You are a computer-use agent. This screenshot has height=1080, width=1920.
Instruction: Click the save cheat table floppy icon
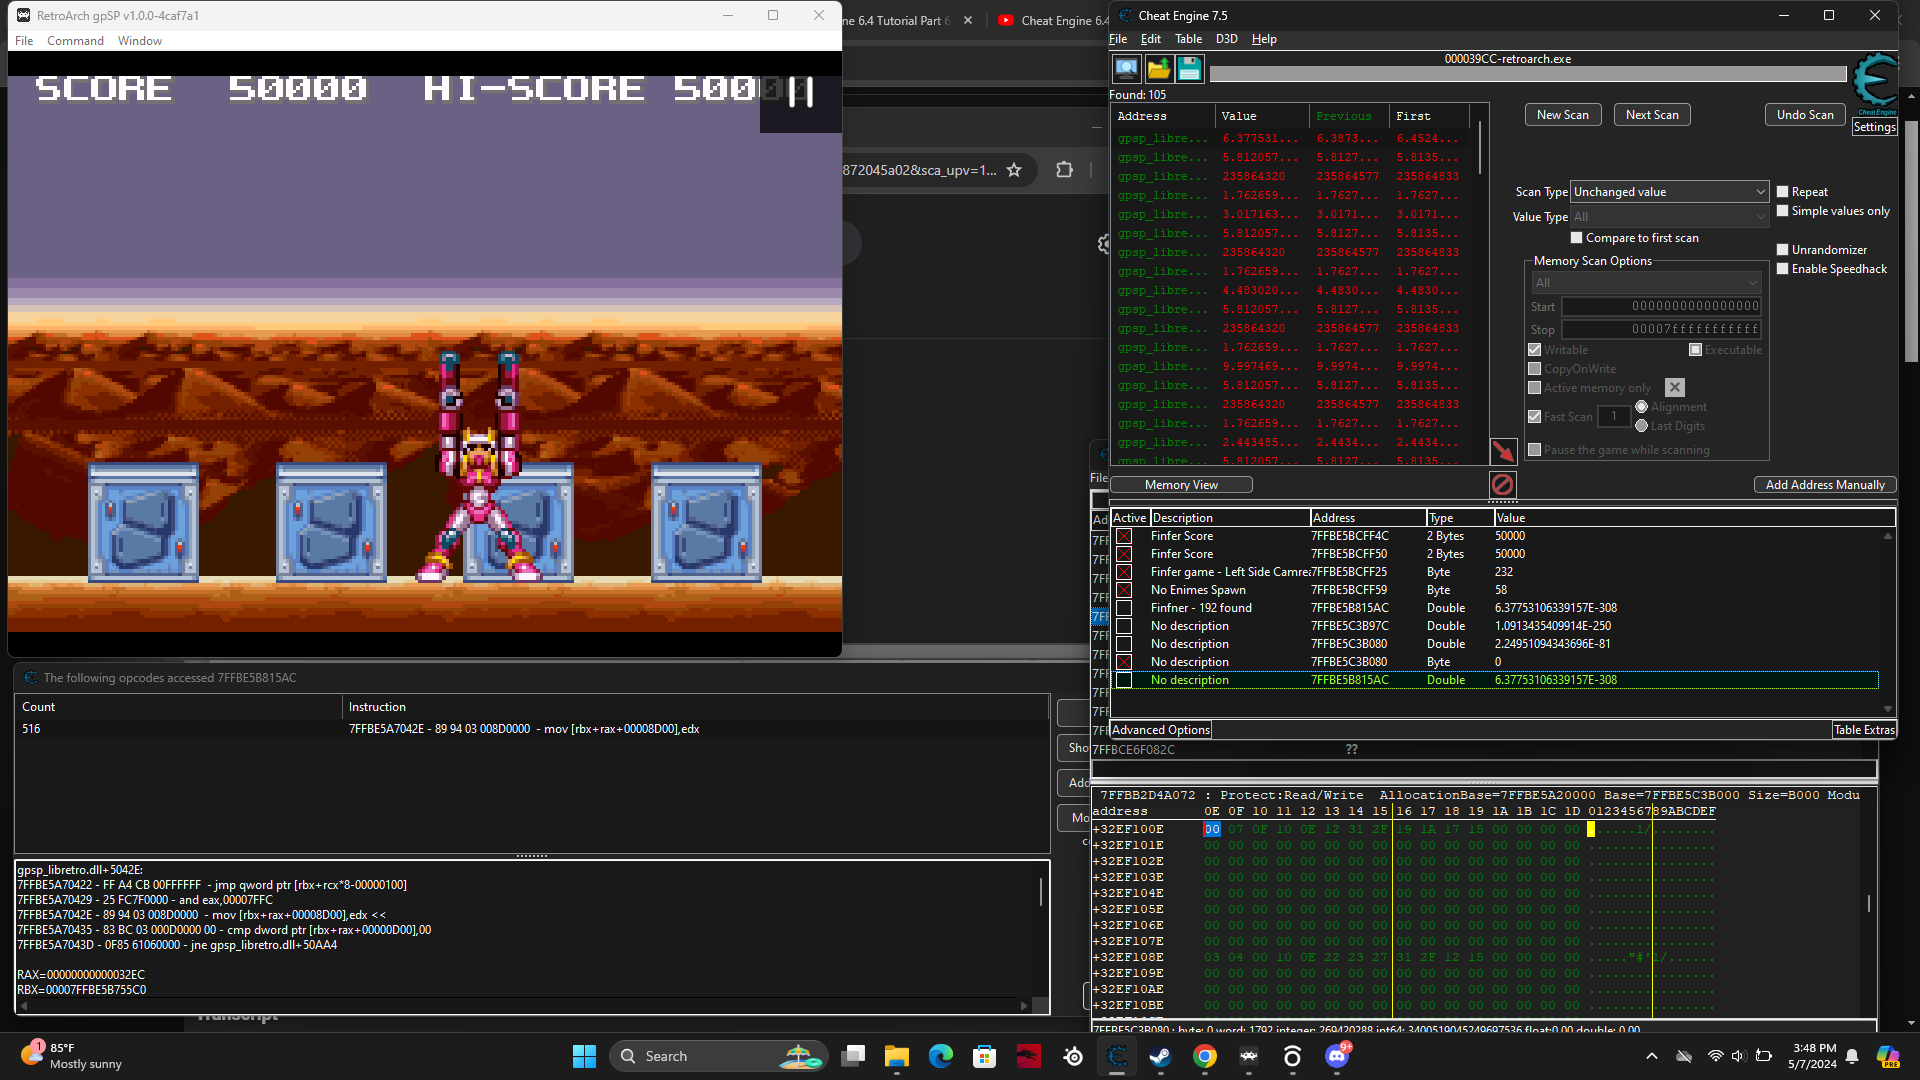click(1190, 68)
